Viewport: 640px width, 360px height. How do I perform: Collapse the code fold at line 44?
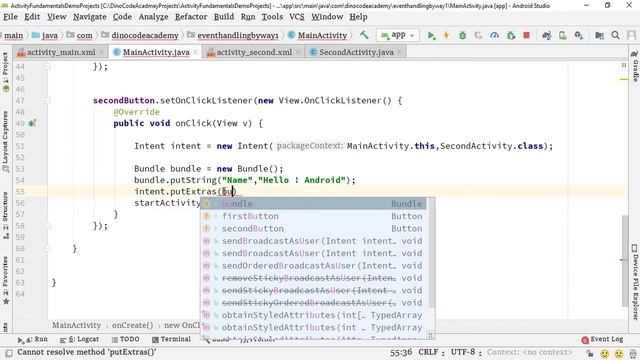(47, 66)
